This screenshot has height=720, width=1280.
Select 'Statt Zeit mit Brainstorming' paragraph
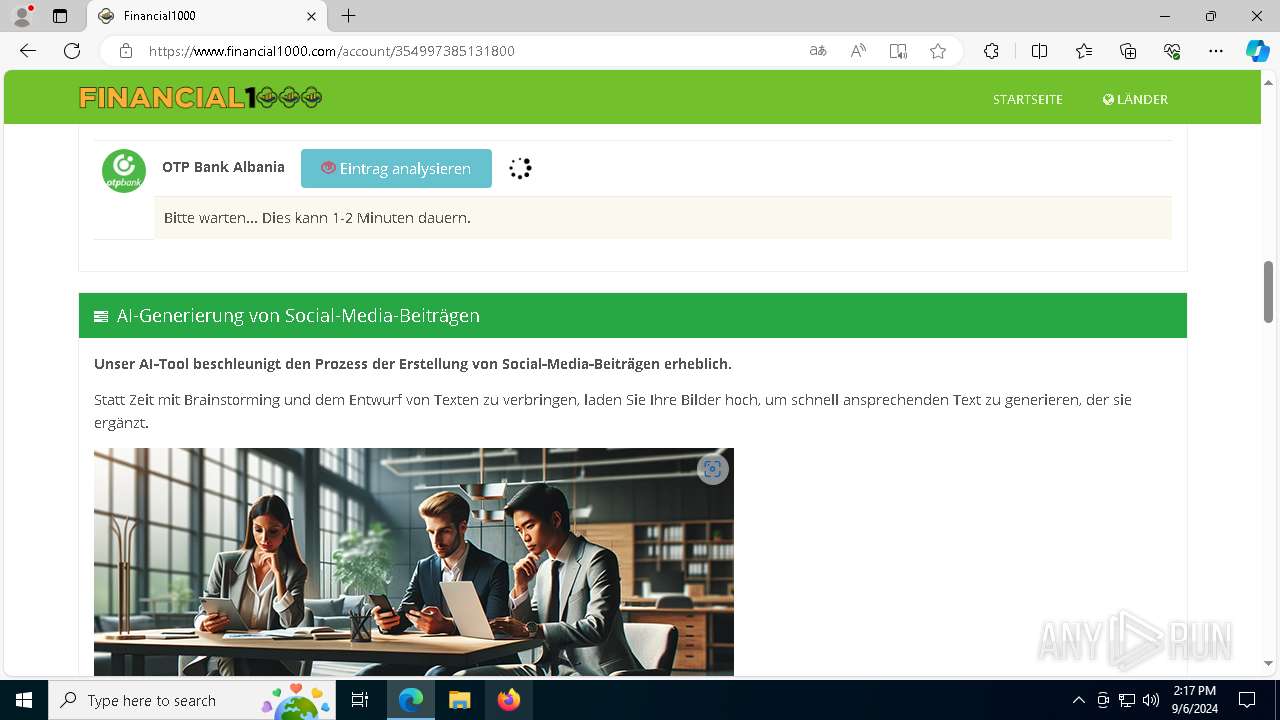613,411
